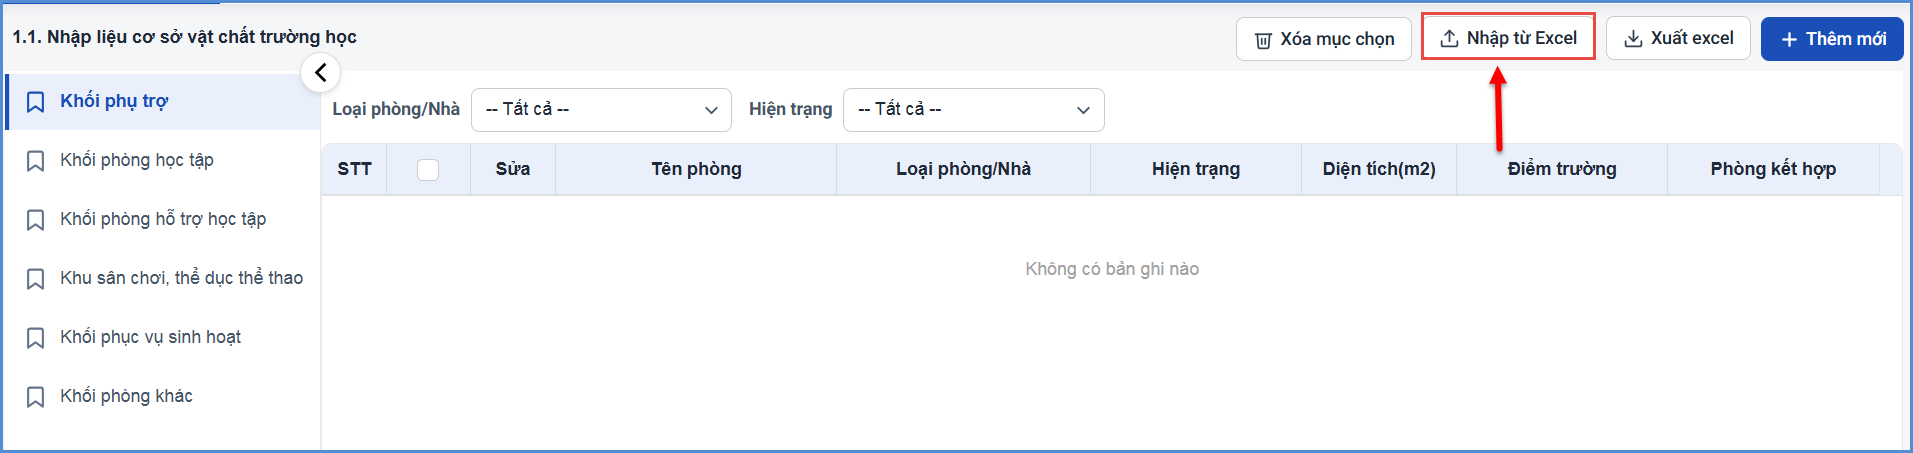Click bookmark icon beside Khối phòng hỗ trợ học tập
The height and width of the screenshot is (453, 1913).
35,220
